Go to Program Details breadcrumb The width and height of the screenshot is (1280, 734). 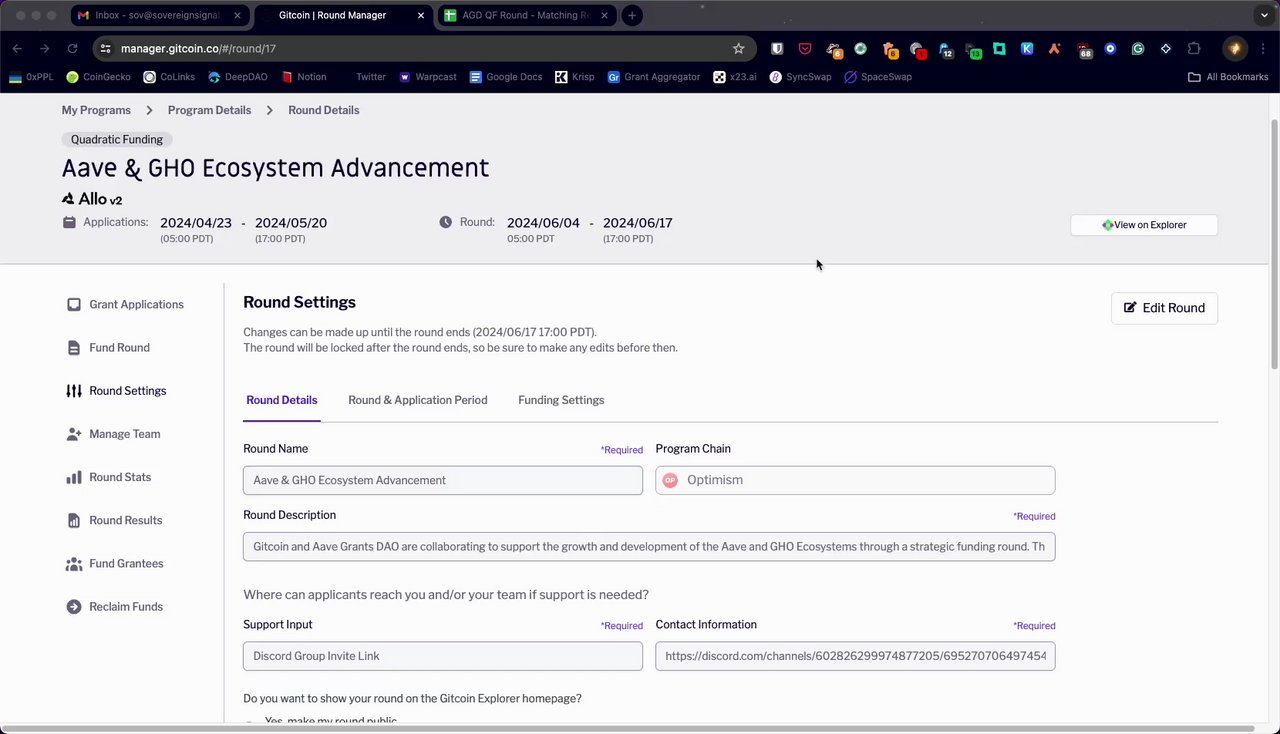point(209,110)
